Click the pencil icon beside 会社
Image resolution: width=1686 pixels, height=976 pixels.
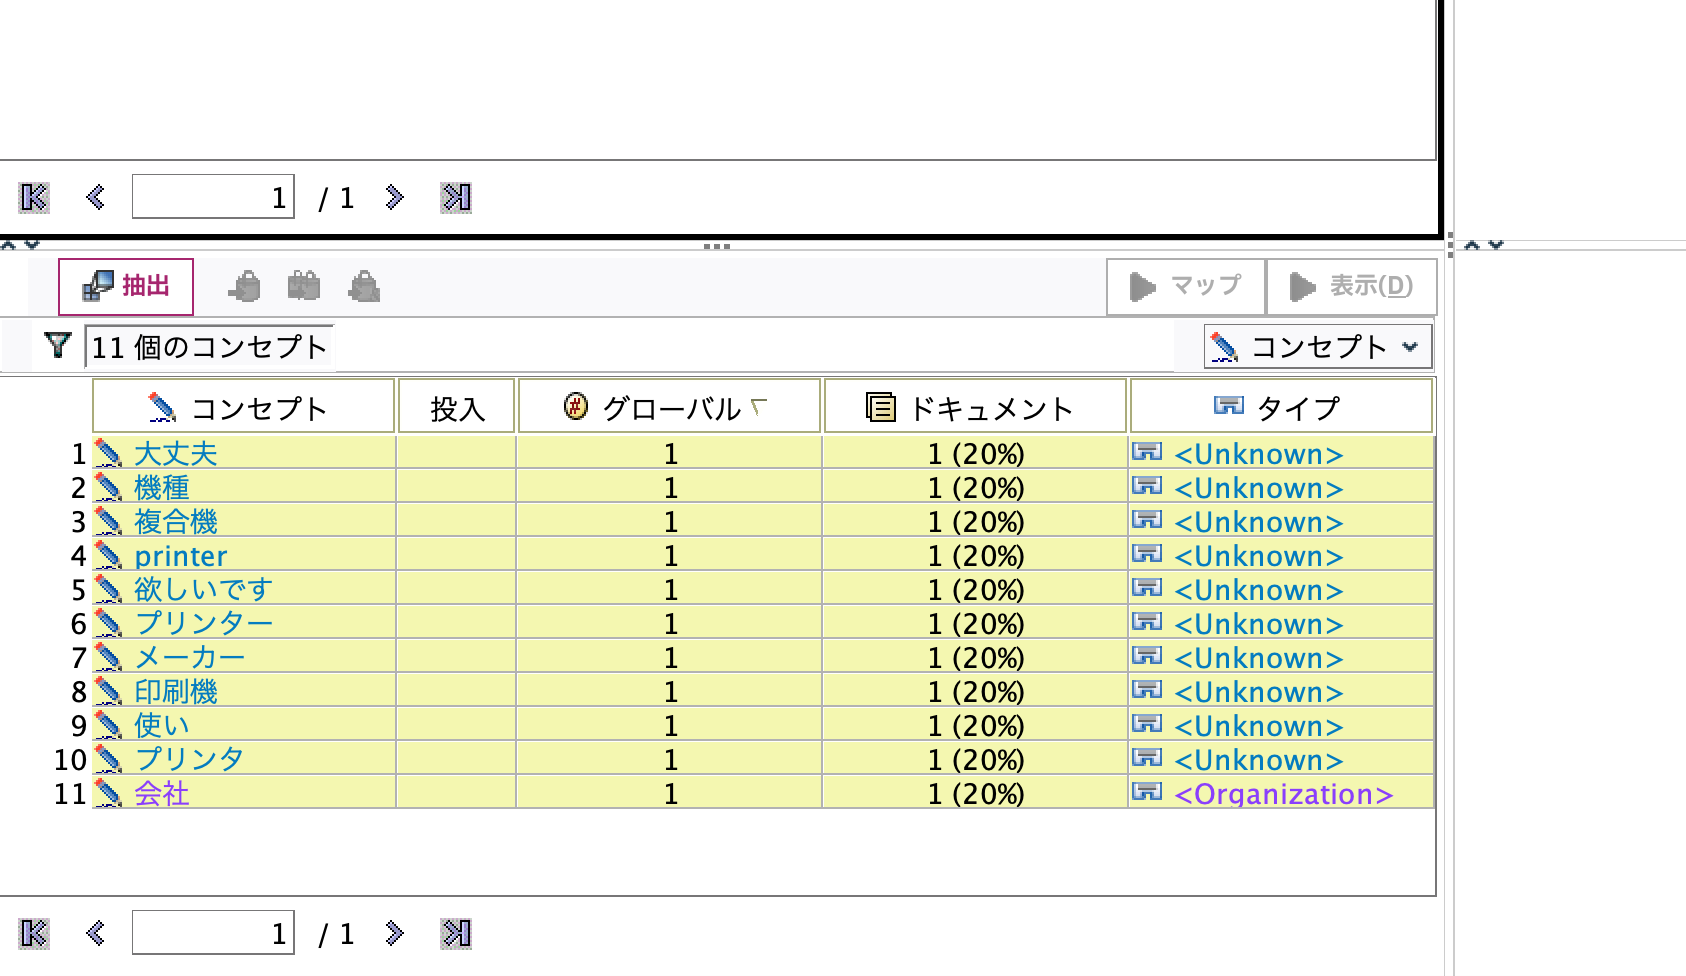click(x=108, y=792)
